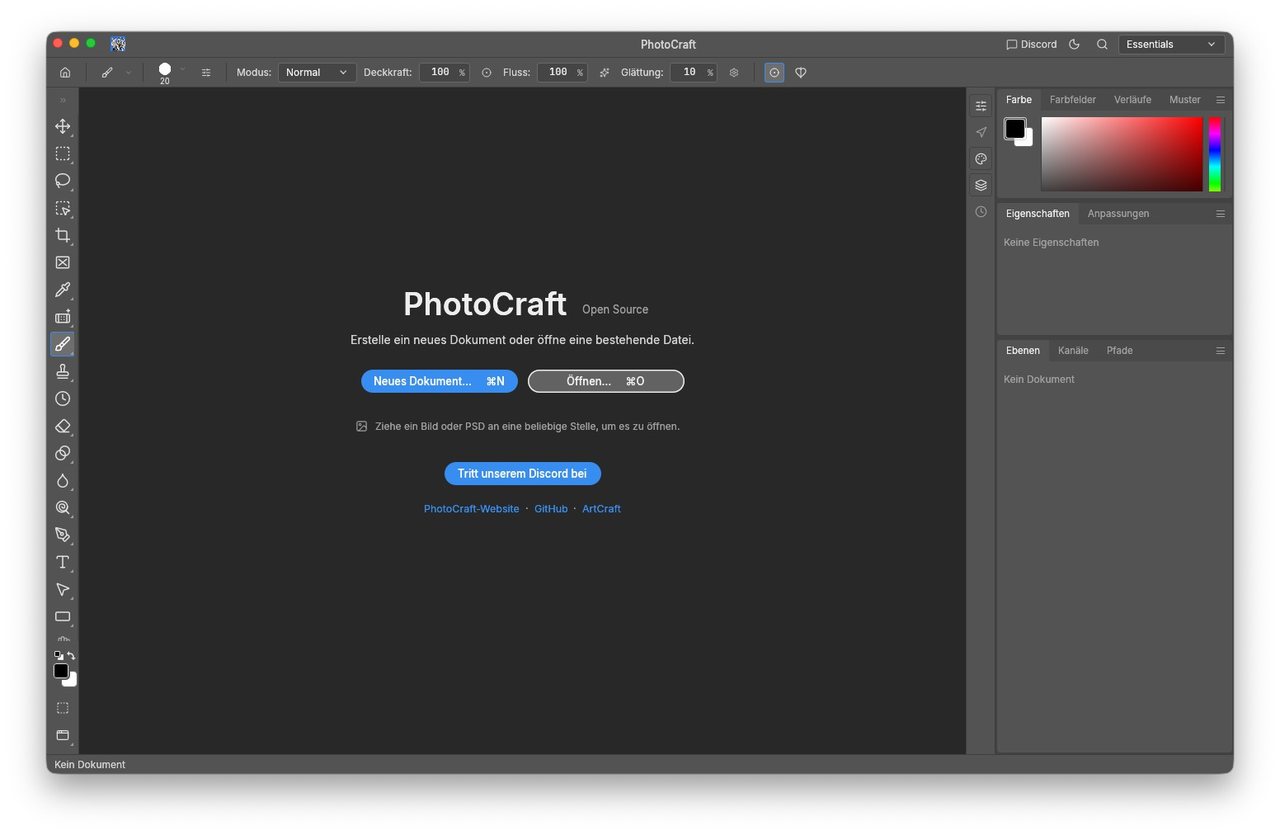
Task: Open the Eigenschaften panel options menu
Action: click(x=1220, y=214)
